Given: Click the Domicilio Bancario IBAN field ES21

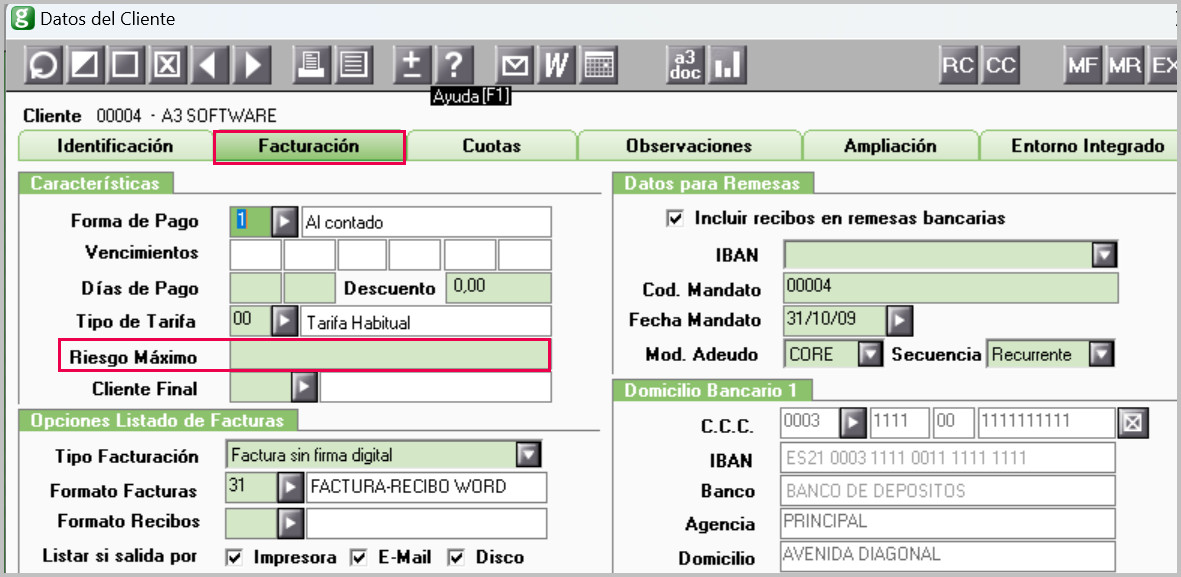Looking at the screenshot, I should click(948, 457).
